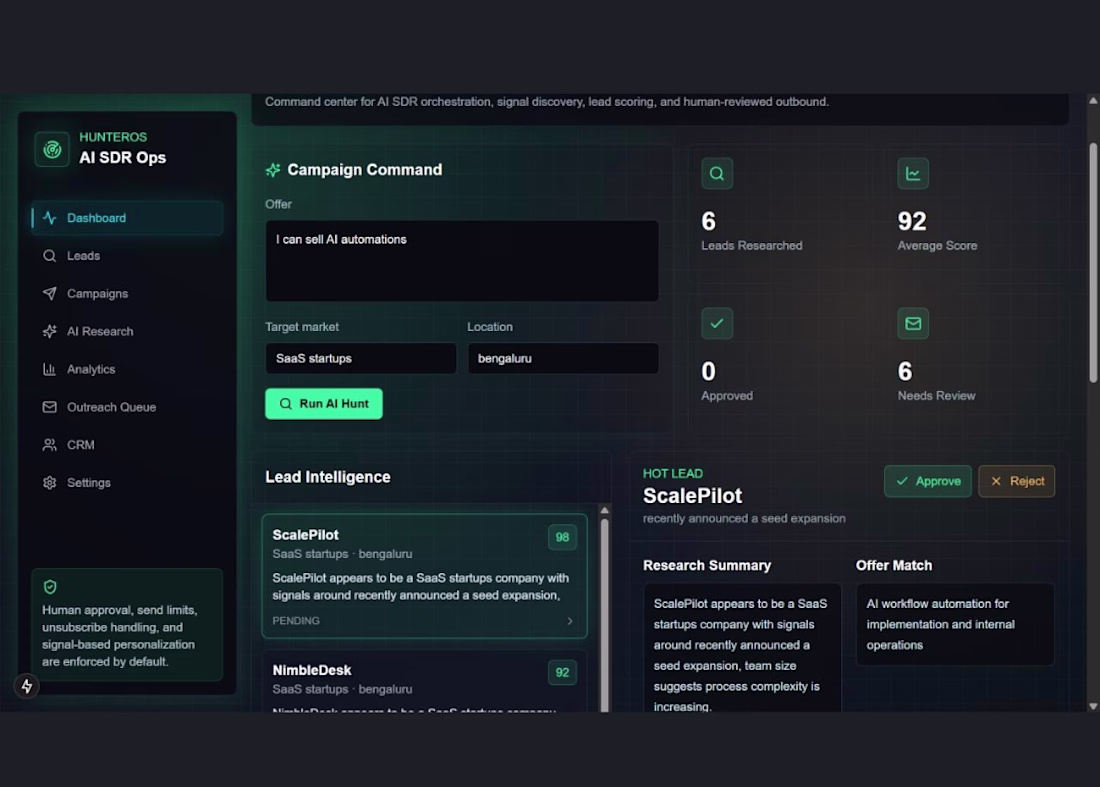The image size is (1100, 787).
Task: Click the PENDING status on ScalePilot card
Action: (296, 621)
